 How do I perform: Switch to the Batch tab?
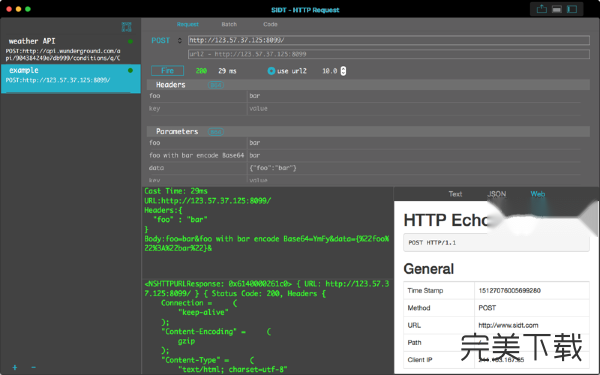pyautogui.click(x=229, y=24)
